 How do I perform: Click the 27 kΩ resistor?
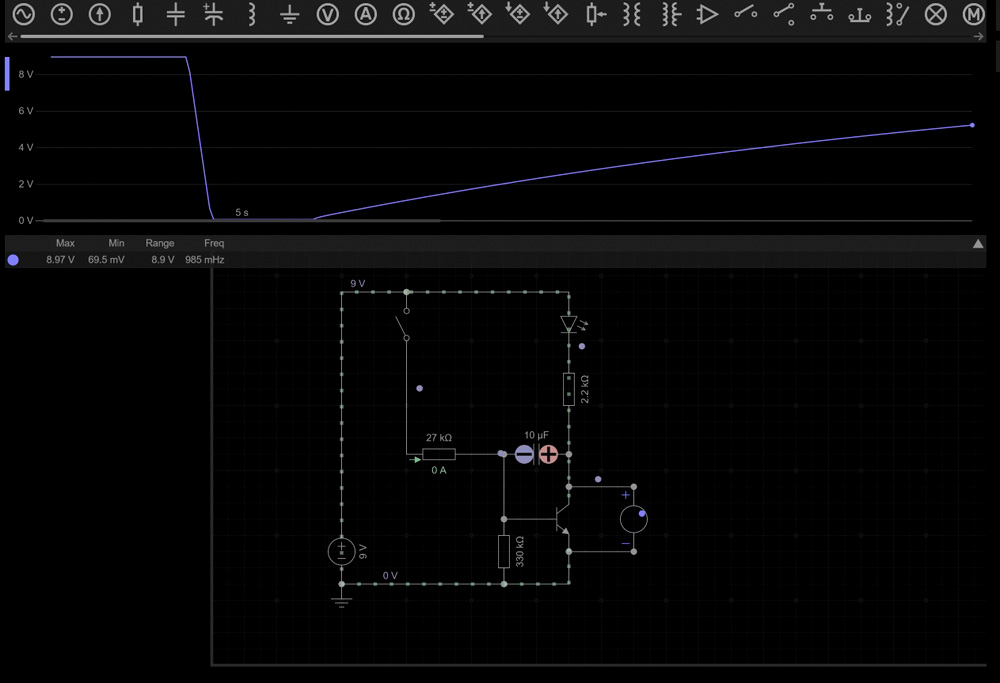click(x=438, y=455)
